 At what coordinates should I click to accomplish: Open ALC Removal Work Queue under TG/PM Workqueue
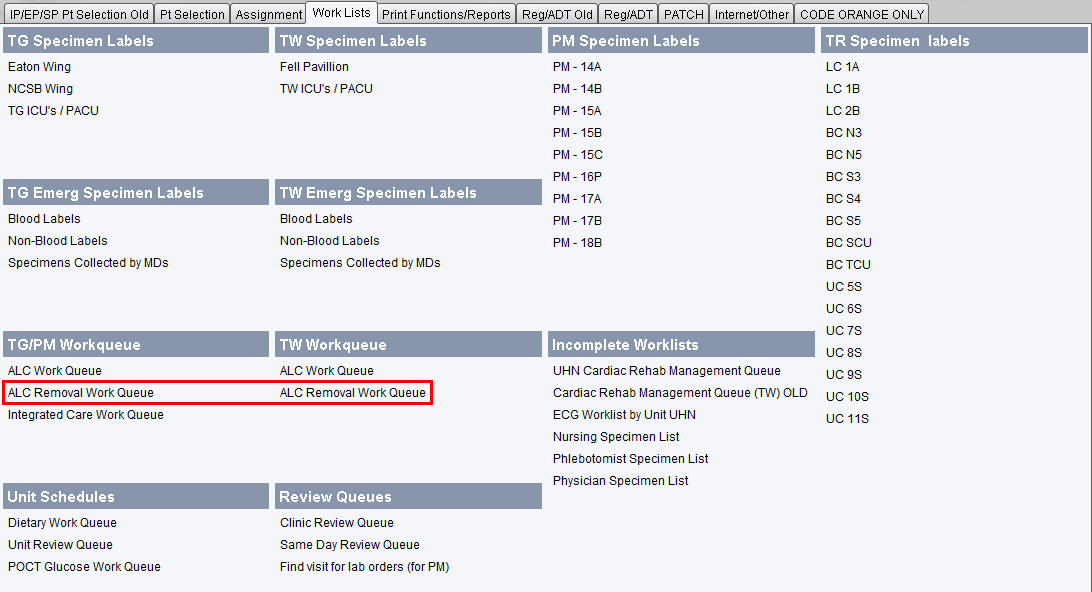click(x=81, y=393)
